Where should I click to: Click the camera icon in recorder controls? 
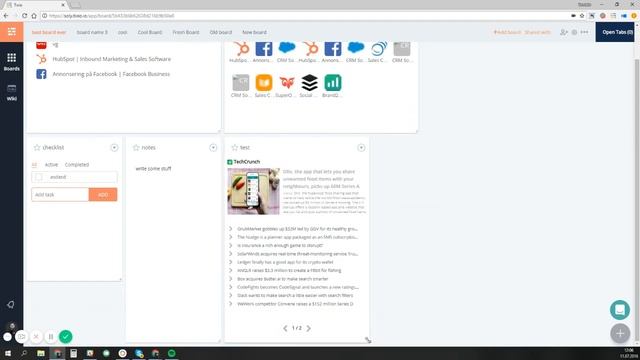[21, 337]
